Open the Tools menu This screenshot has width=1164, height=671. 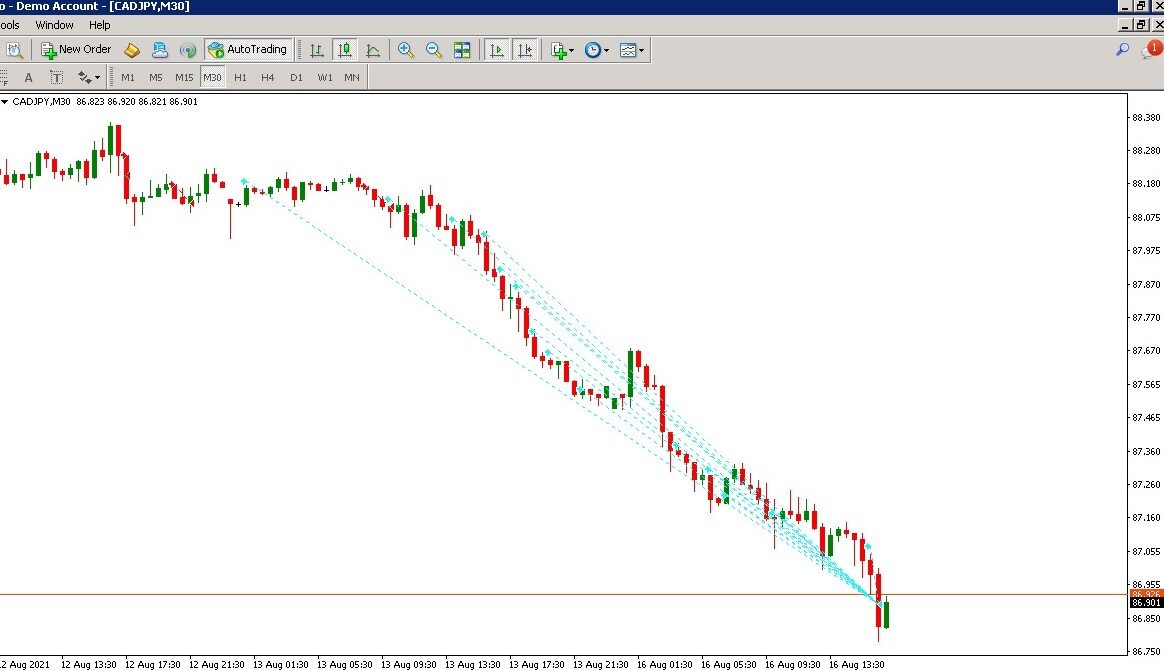[10, 25]
